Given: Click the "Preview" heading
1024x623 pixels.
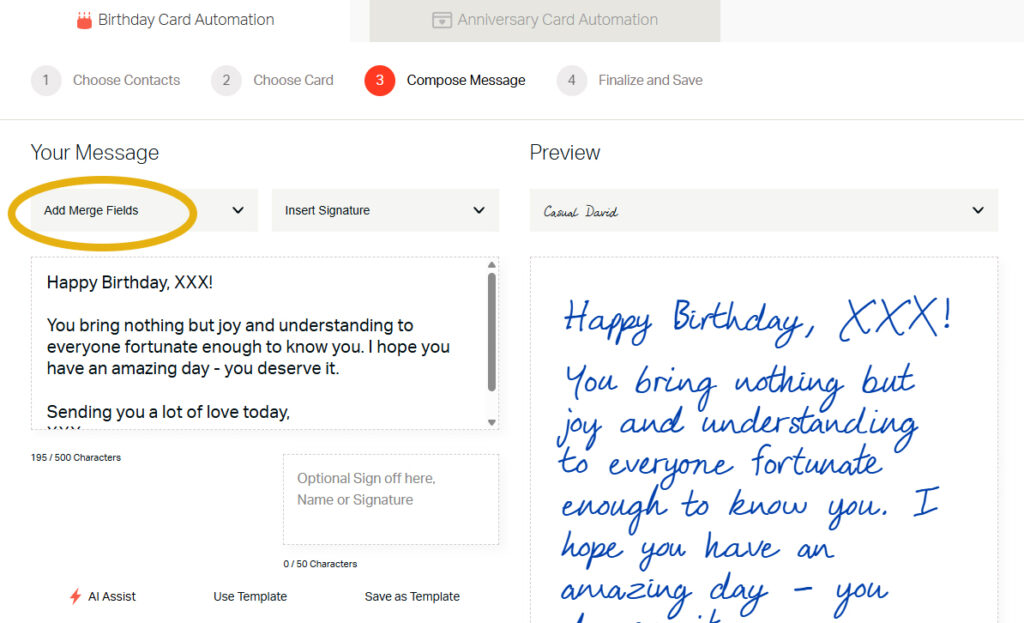Looking at the screenshot, I should click(565, 153).
